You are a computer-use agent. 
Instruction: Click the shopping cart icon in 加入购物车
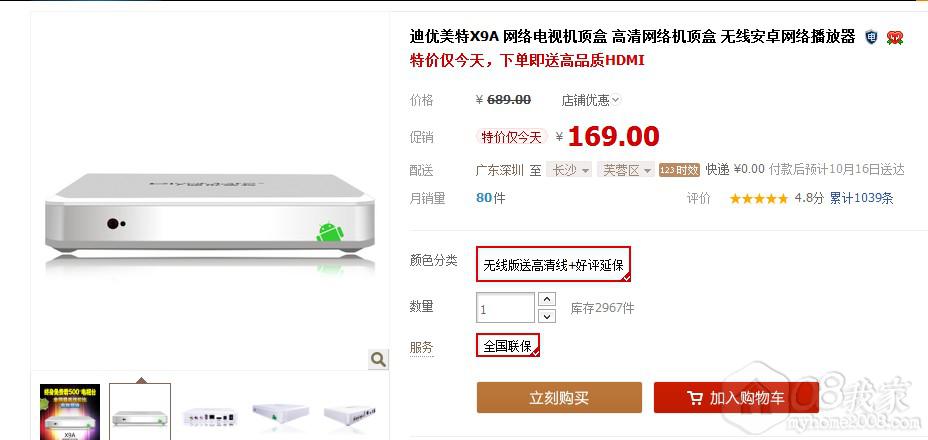[695, 397]
